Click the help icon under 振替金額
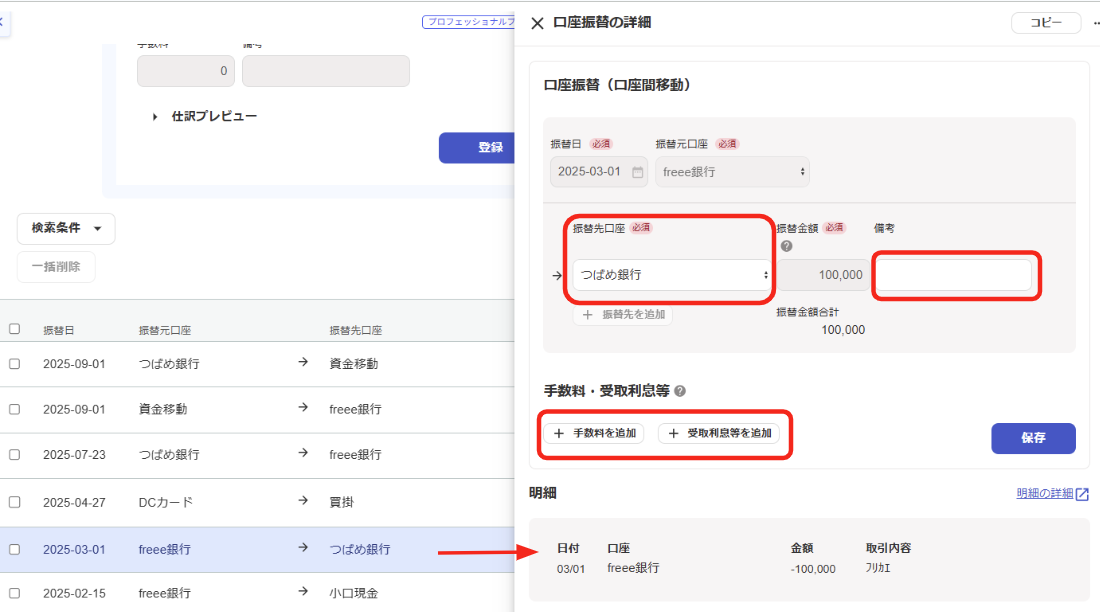Image resolution: width=1100 pixels, height=612 pixels. (786, 246)
